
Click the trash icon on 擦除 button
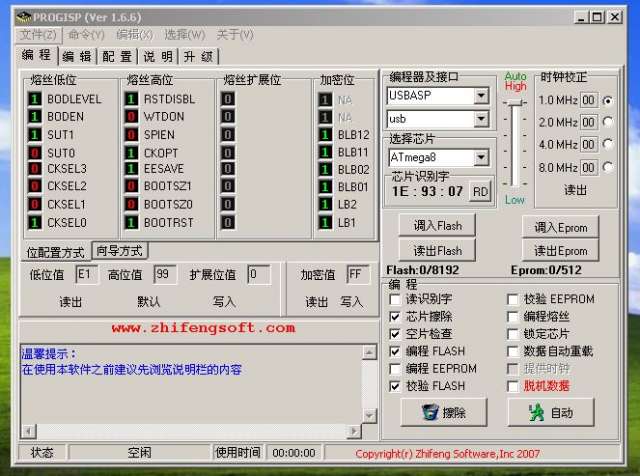(x=430, y=412)
